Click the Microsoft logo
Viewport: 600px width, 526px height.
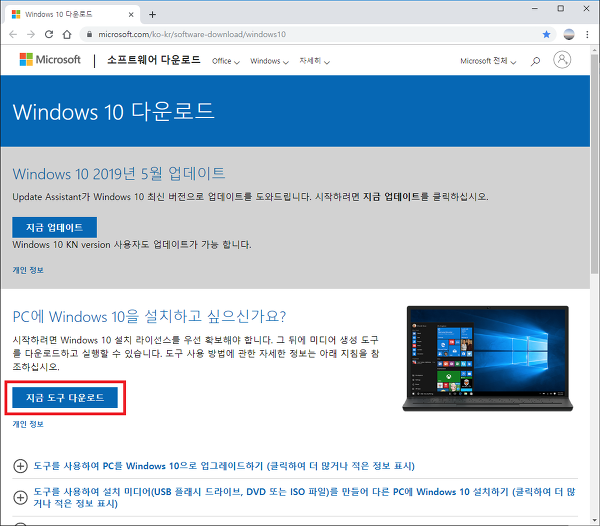pos(50,60)
